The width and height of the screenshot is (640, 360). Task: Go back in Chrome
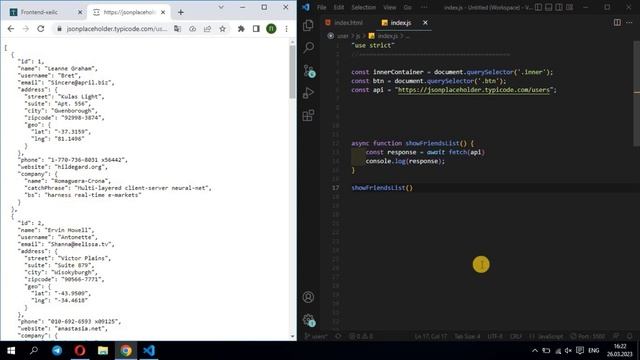[11, 29]
